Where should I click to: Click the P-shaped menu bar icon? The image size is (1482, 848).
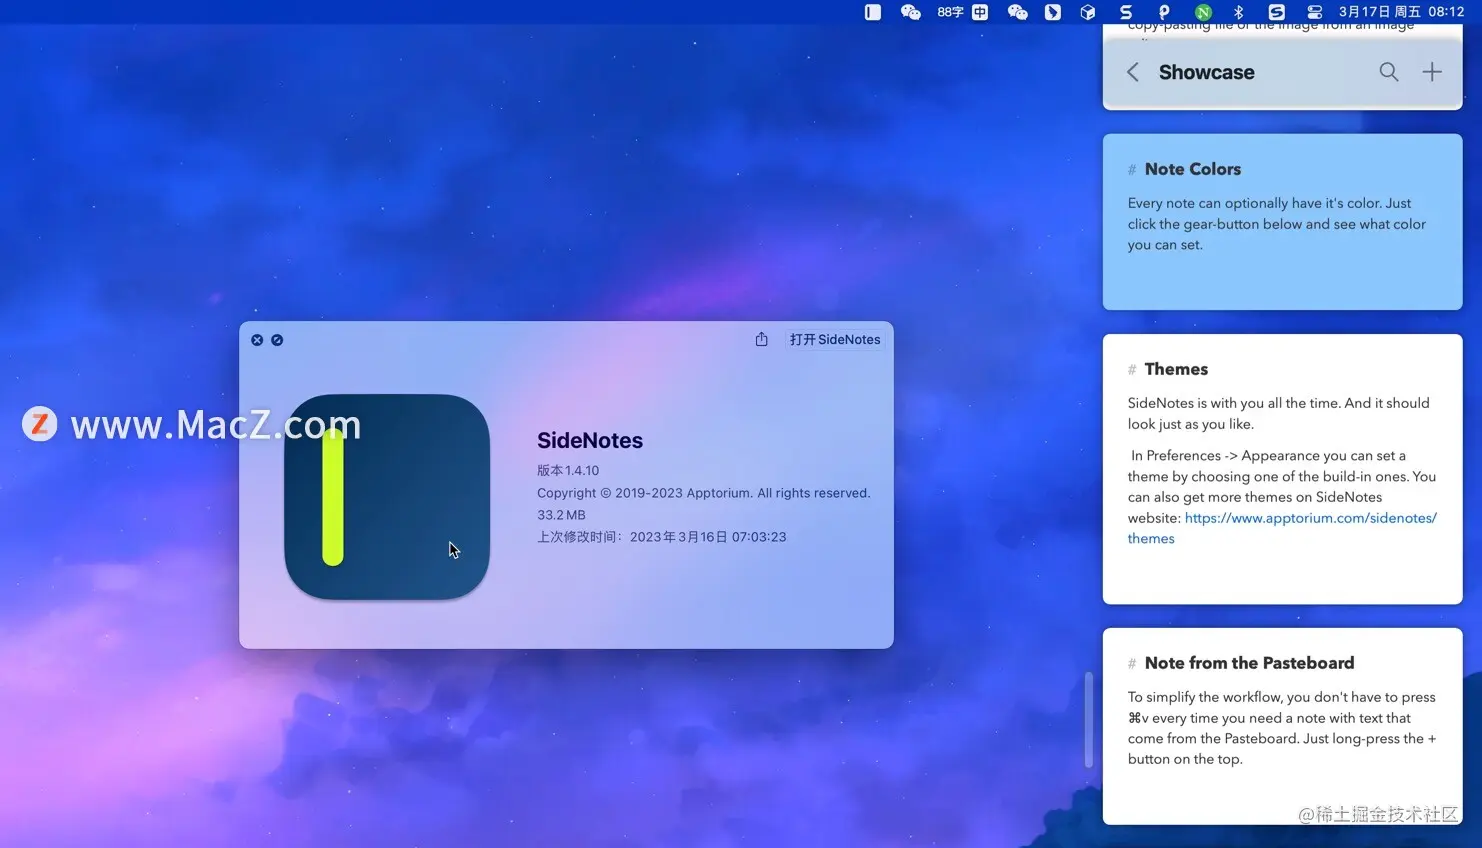[1164, 12]
